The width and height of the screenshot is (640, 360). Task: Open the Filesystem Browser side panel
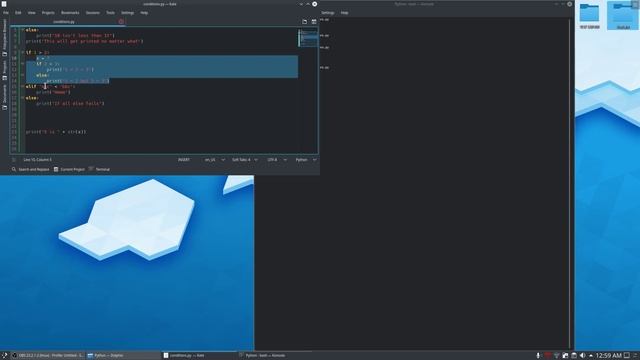tap(4, 38)
